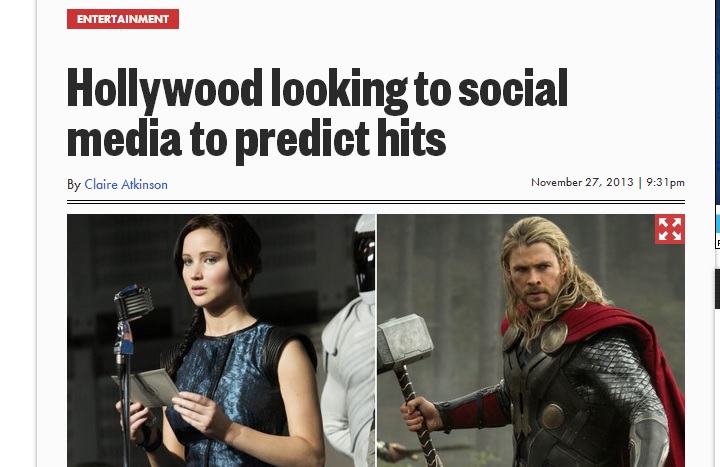720x467 pixels.
Task: Open author Claire Atkinson's page
Action: [x=126, y=185]
